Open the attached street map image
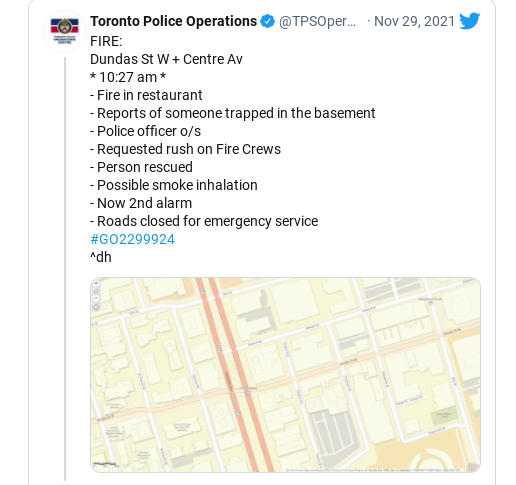Screen dimensions: 516x485 coord(285,375)
